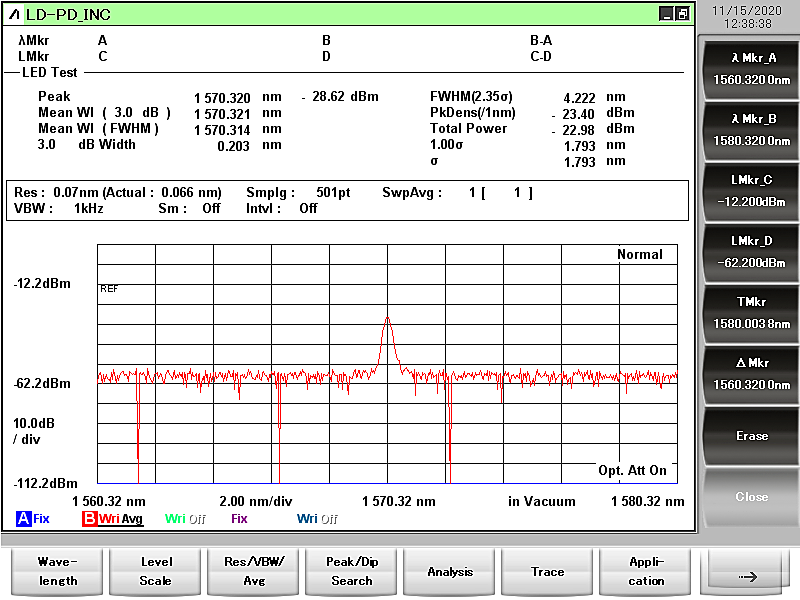Restore the LD-PD_INC window size

tap(682, 14)
